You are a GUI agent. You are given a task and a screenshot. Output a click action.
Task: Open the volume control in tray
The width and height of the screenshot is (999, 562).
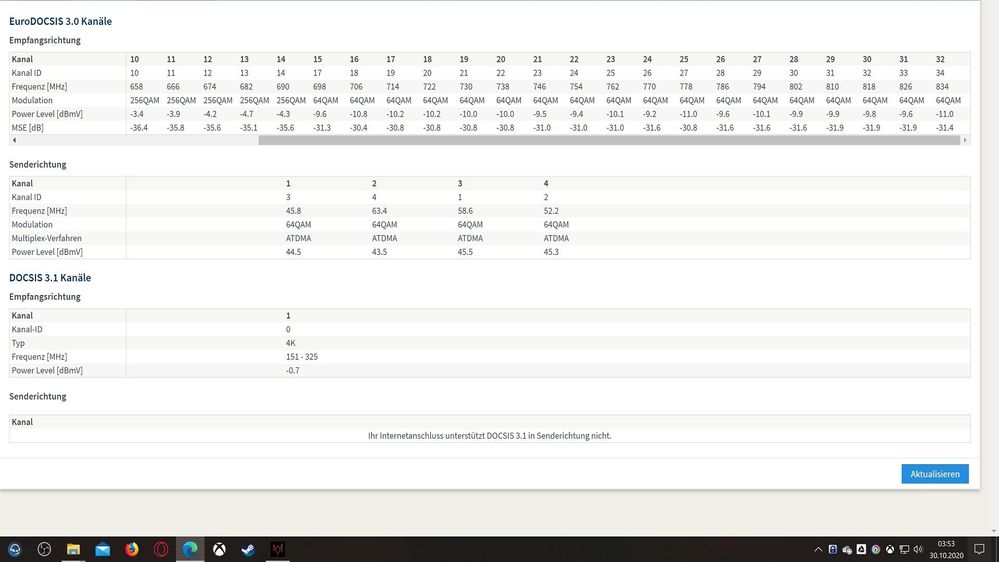click(918, 549)
